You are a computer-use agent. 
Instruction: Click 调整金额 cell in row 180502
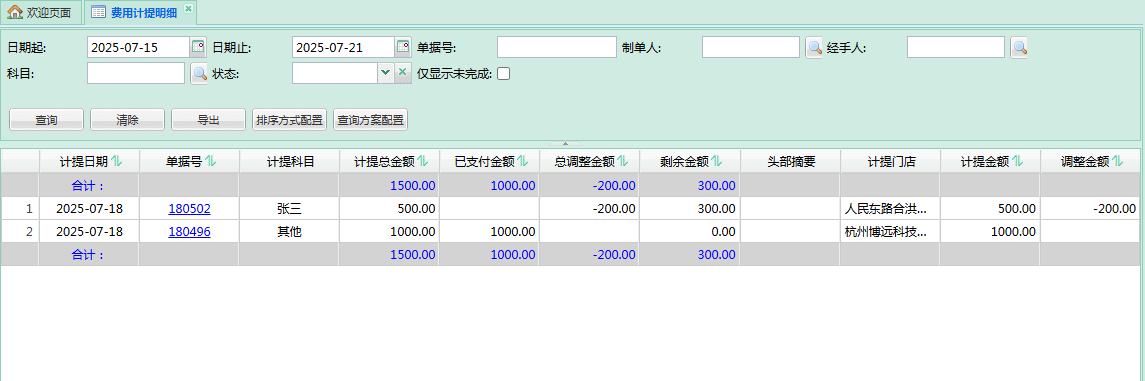click(1091, 209)
